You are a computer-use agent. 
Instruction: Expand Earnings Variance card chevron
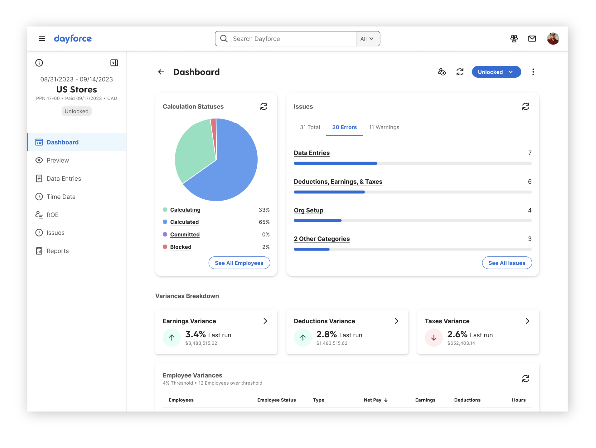(265, 321)
